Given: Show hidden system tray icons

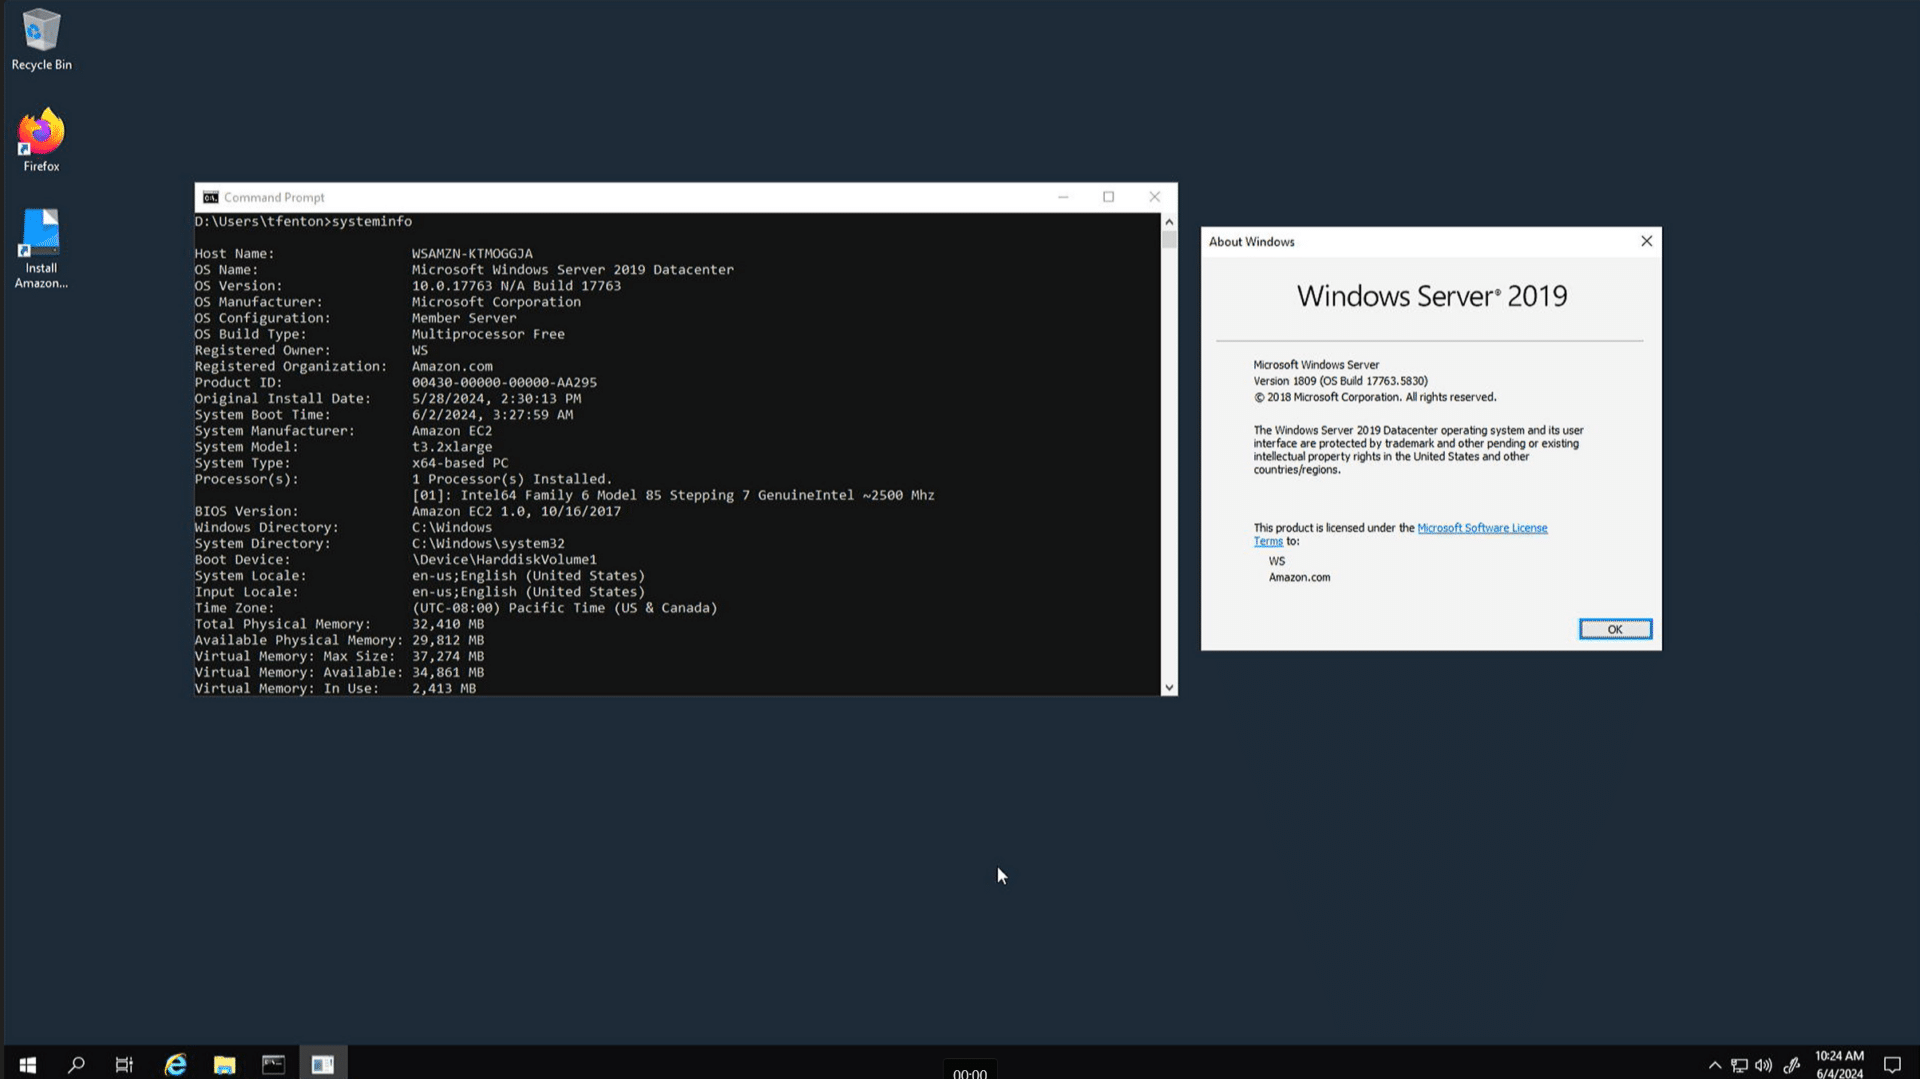Looking at the screenshot, I should click(1715, 1065).
